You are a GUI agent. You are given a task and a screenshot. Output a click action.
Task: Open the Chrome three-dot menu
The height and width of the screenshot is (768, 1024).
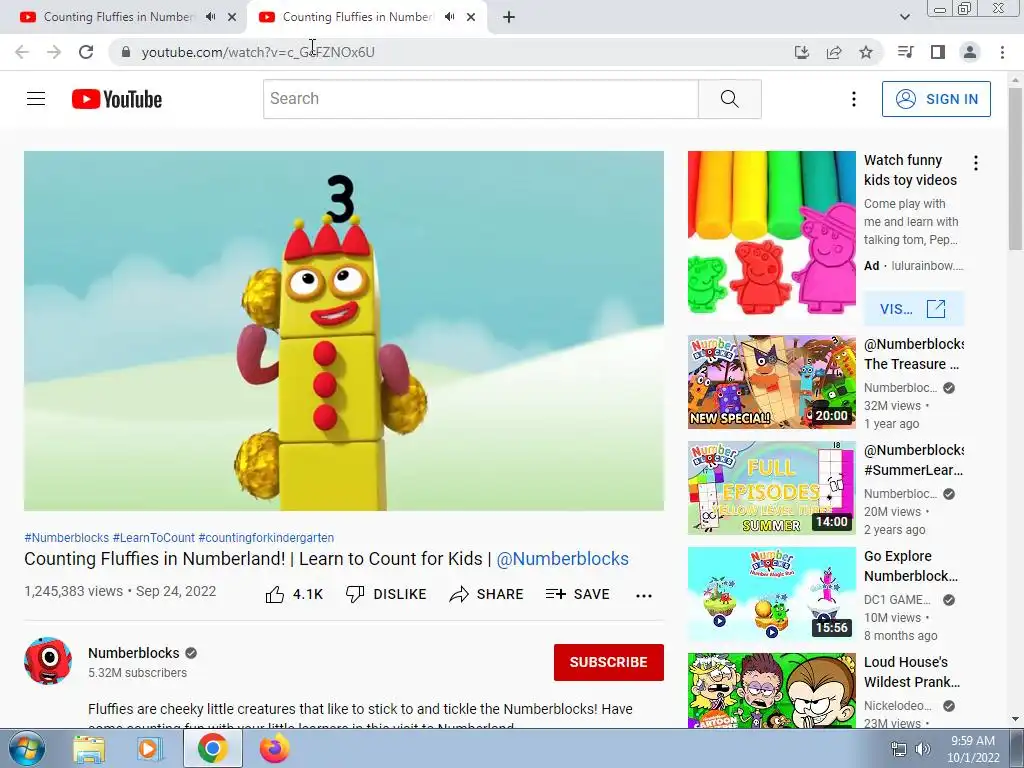[1002, 52]
